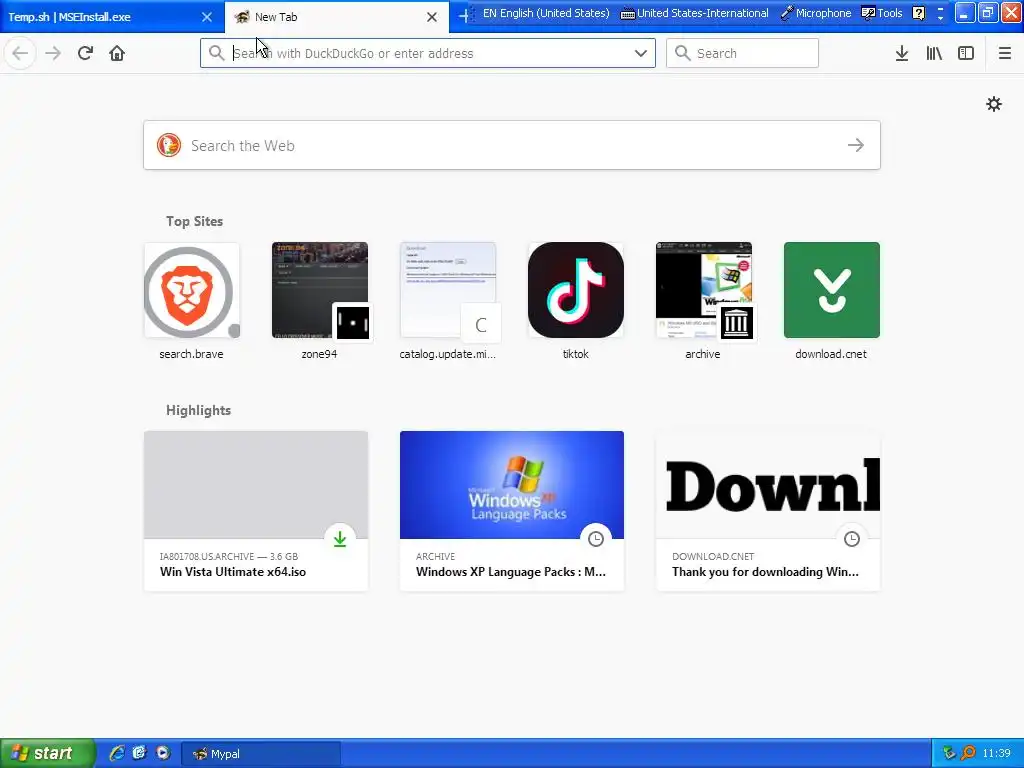Focus the toolbar Search box
1024x768 pixels.
tap(742, 53)
